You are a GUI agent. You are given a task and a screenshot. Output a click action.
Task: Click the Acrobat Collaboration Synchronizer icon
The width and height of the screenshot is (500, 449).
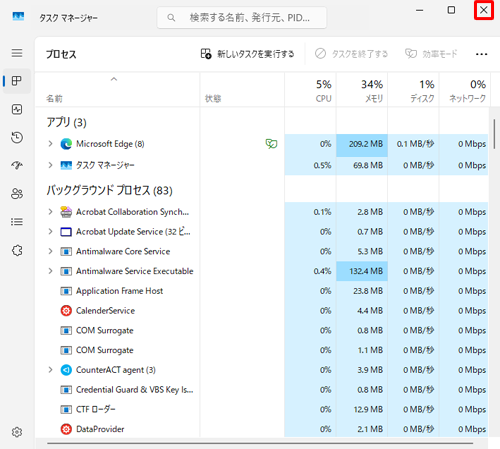[66, 212]
